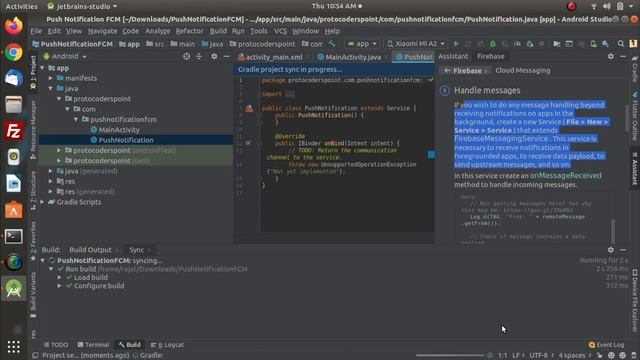Expand the Load build node arrow
Image resolution: width=640 pixels, height=360 pixels.
(60, 278)
